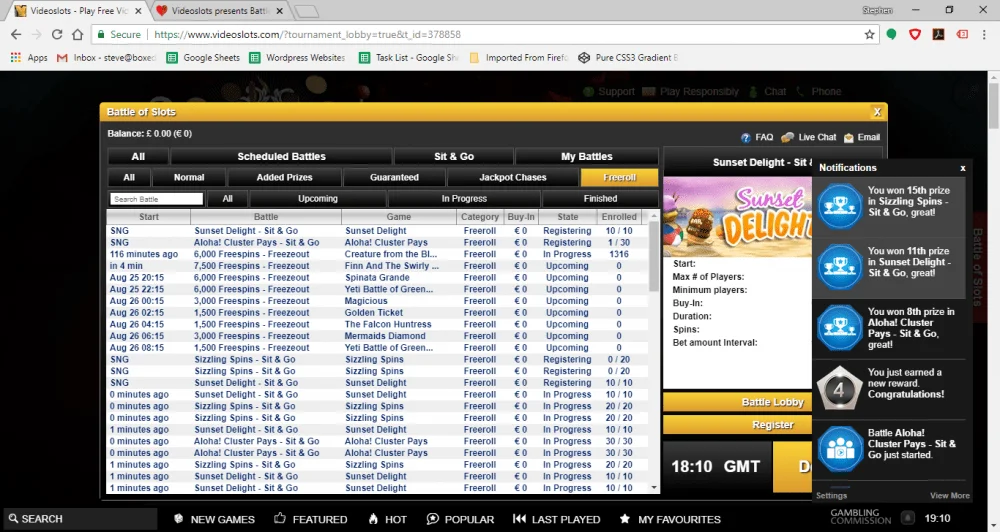Screen dimensions: 1000x532
Task: Open HOT games in bottom bar
Action: click(x=387, y=519)
